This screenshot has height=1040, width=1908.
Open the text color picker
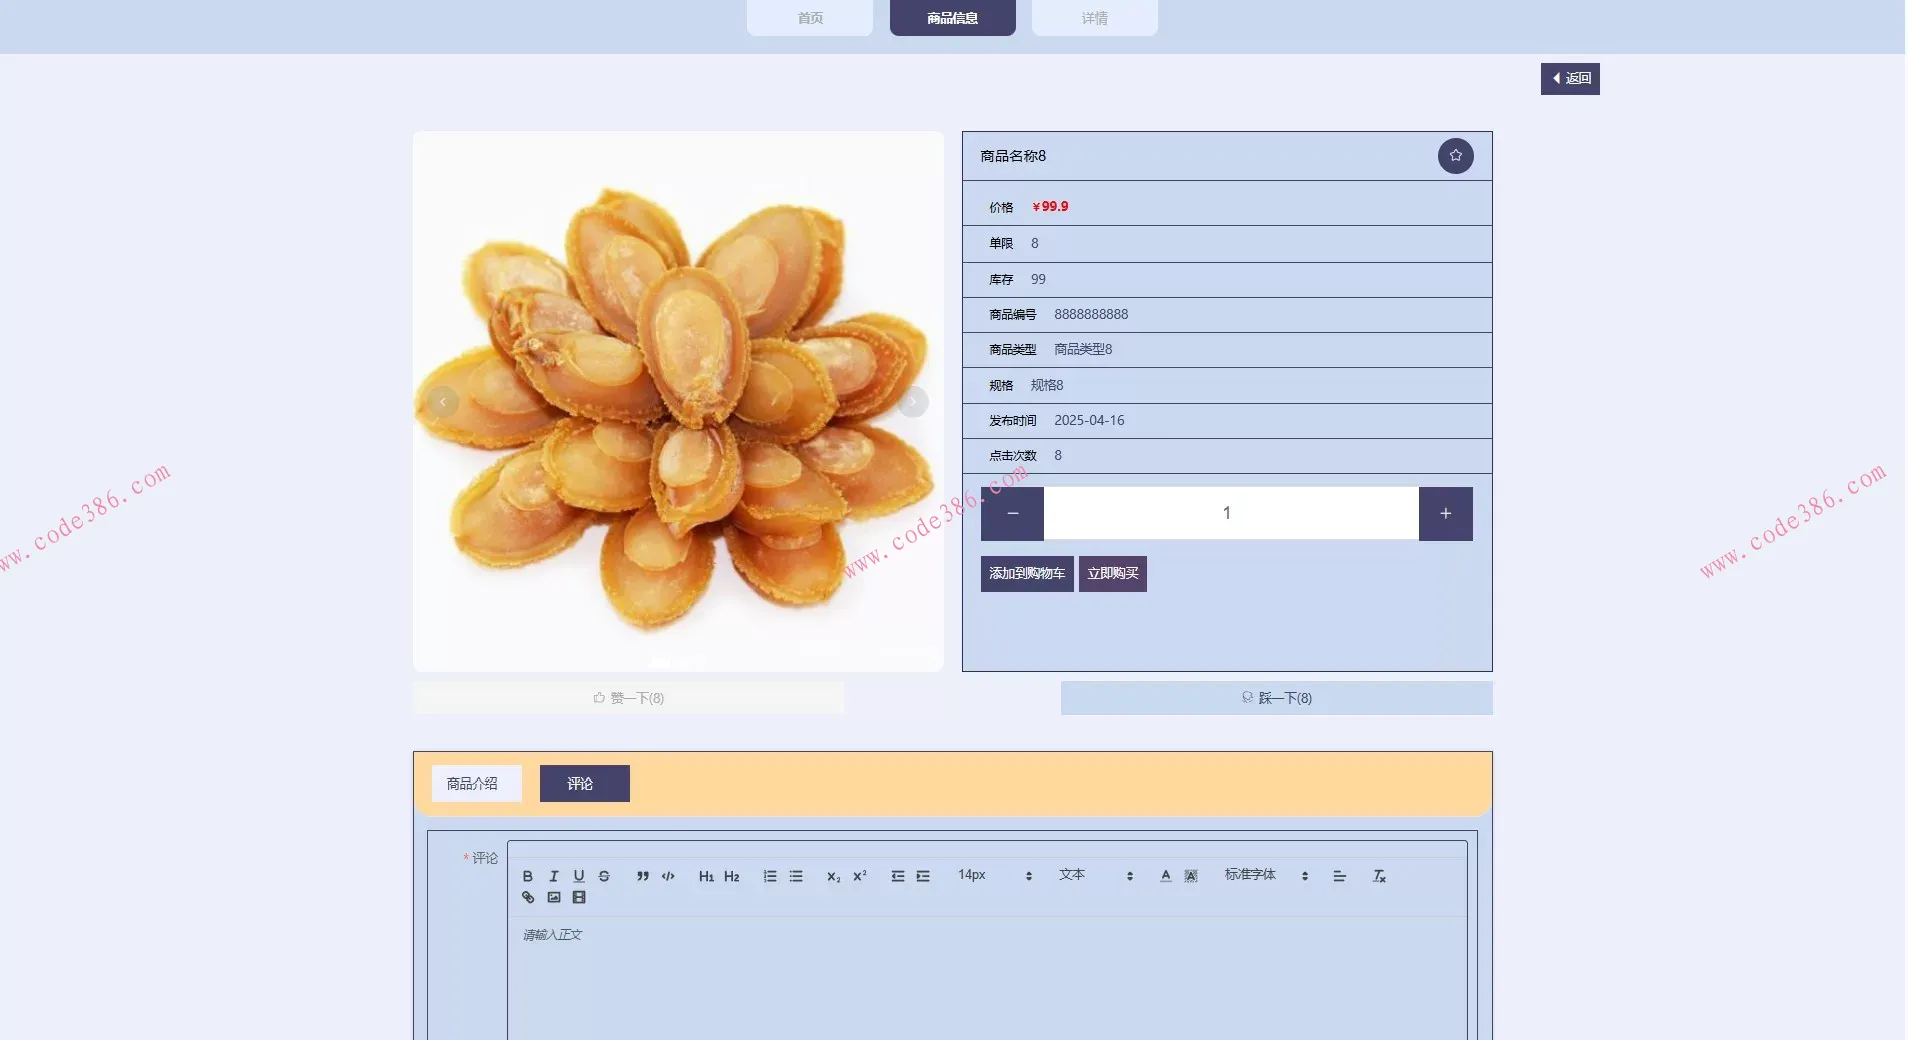tap(1166, 876)
